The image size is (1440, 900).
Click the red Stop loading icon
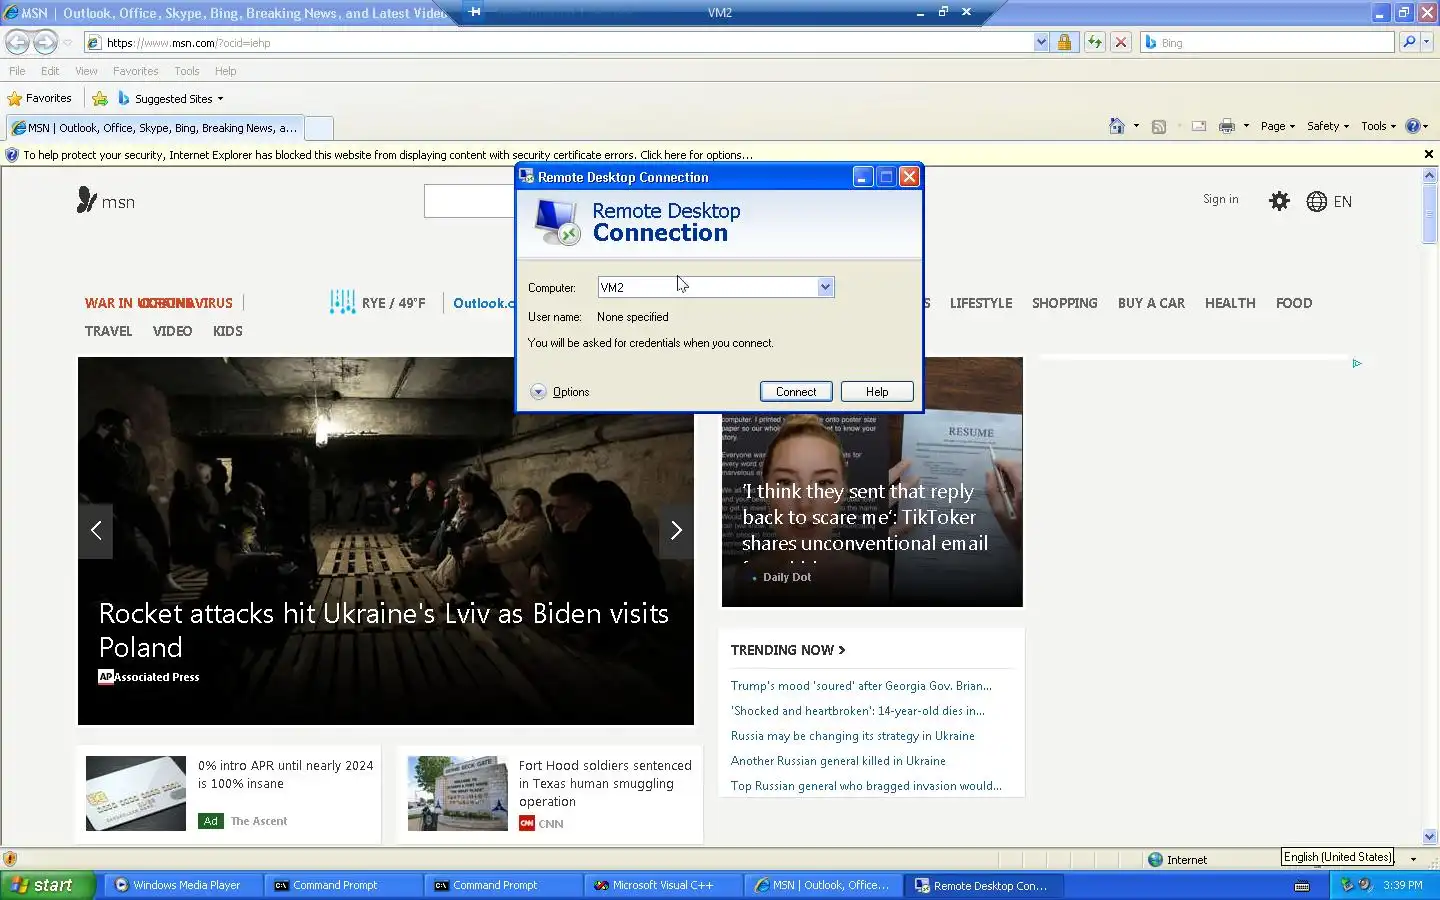[x=1121, y=42]
